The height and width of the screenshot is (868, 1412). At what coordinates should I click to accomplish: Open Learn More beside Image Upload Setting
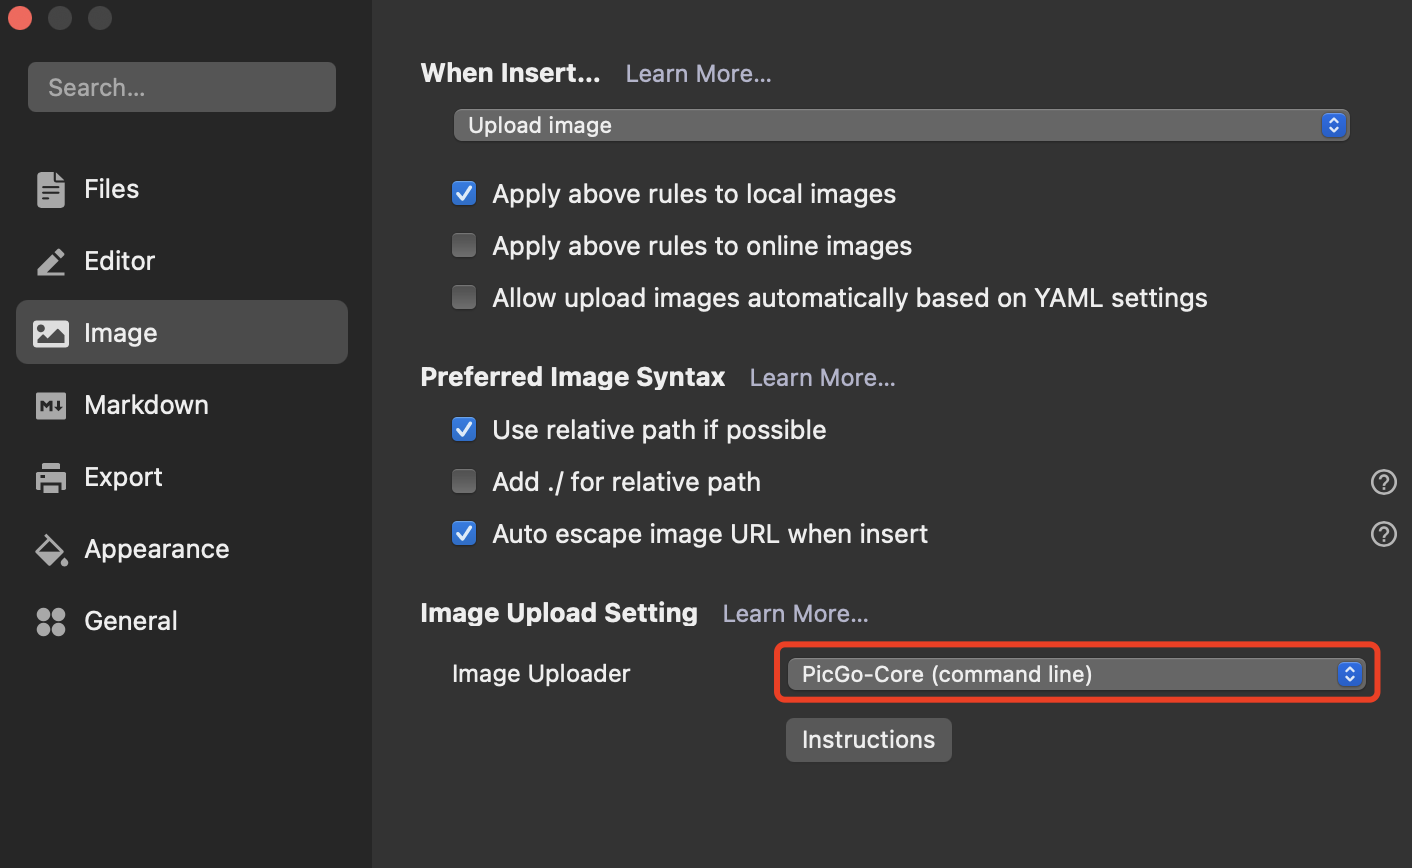click(795, 614)
